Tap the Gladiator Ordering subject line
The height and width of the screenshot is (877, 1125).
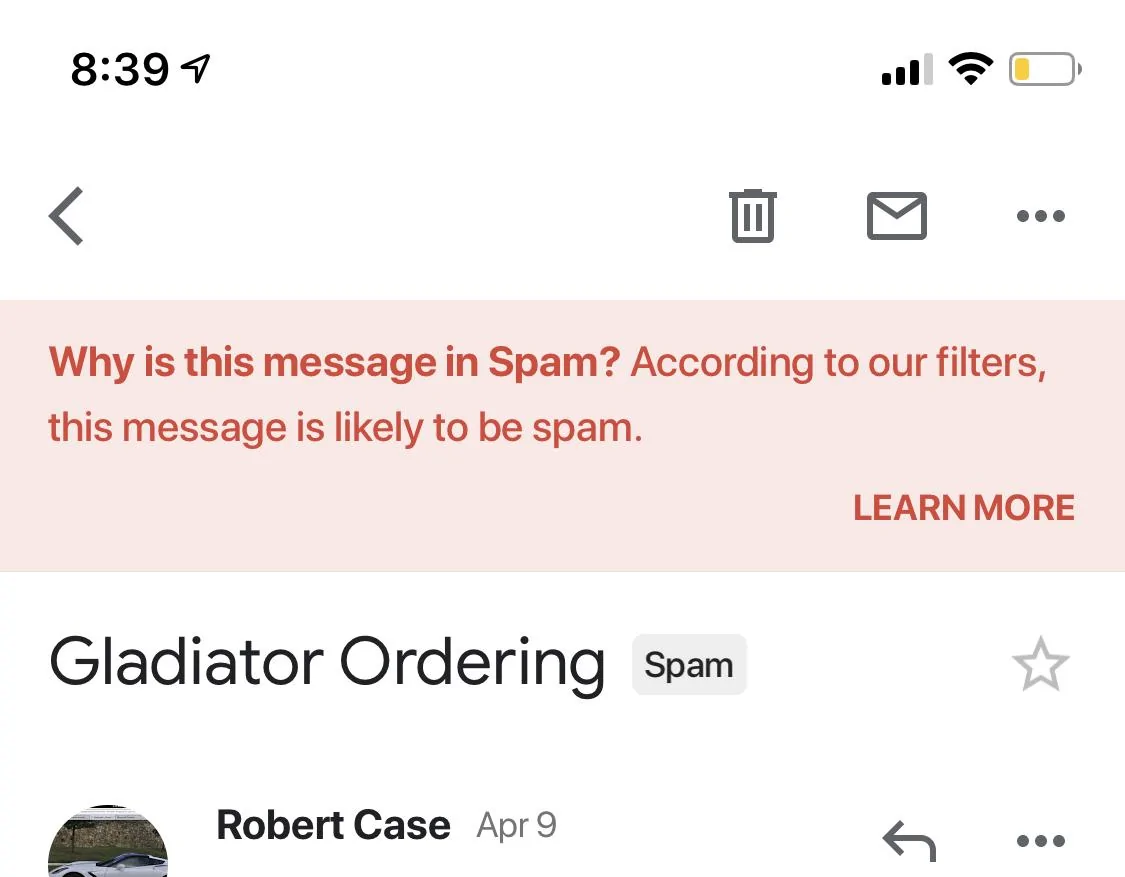pyautogui.click(x=327, y=663)
